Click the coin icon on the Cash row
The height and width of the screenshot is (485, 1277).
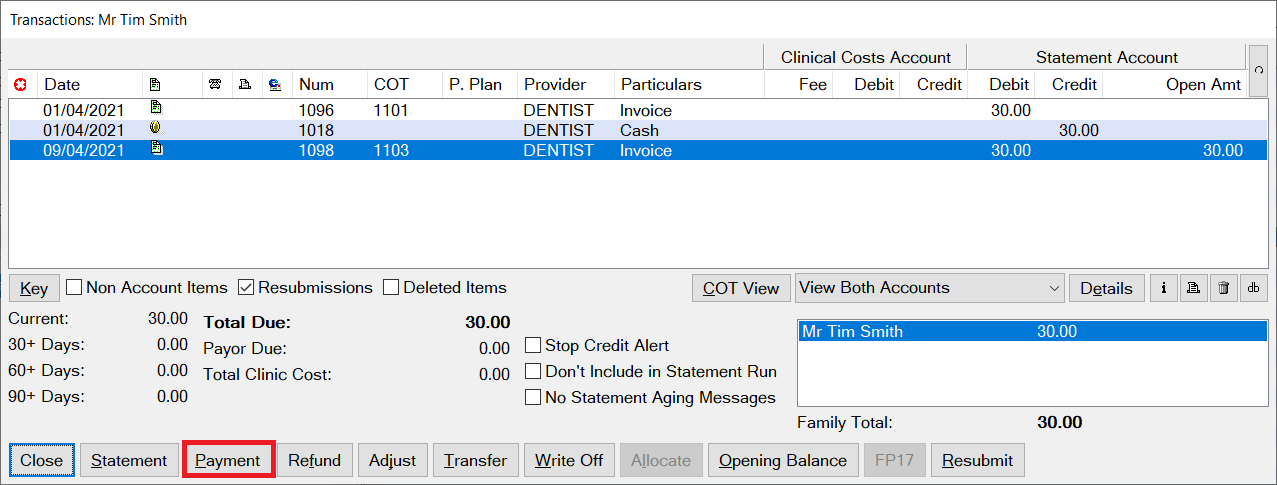(x=156, y=129)
